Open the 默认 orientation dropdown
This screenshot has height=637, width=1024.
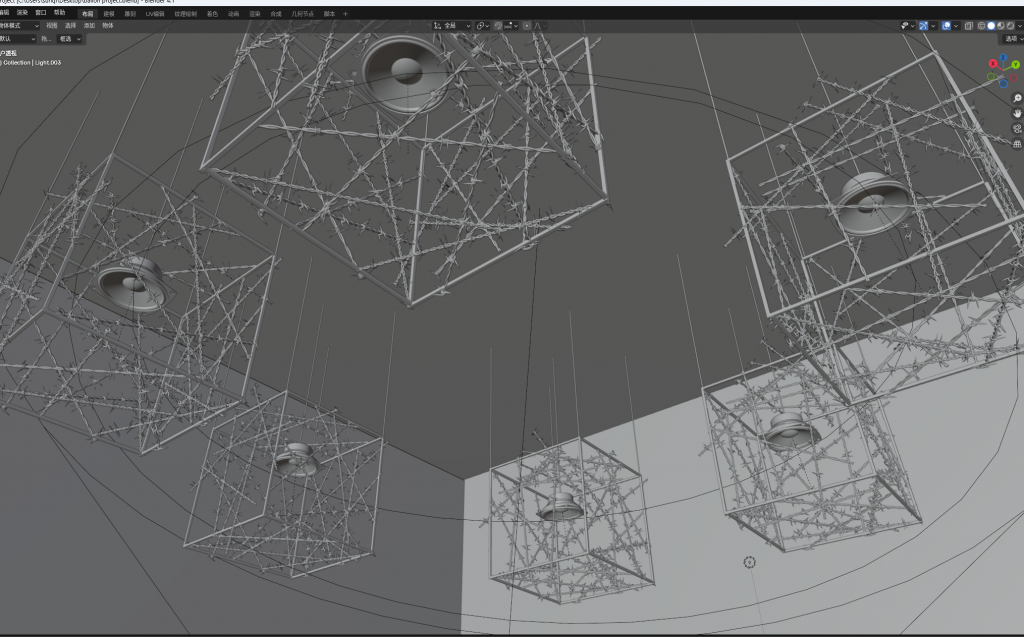(x=18, y=39)
